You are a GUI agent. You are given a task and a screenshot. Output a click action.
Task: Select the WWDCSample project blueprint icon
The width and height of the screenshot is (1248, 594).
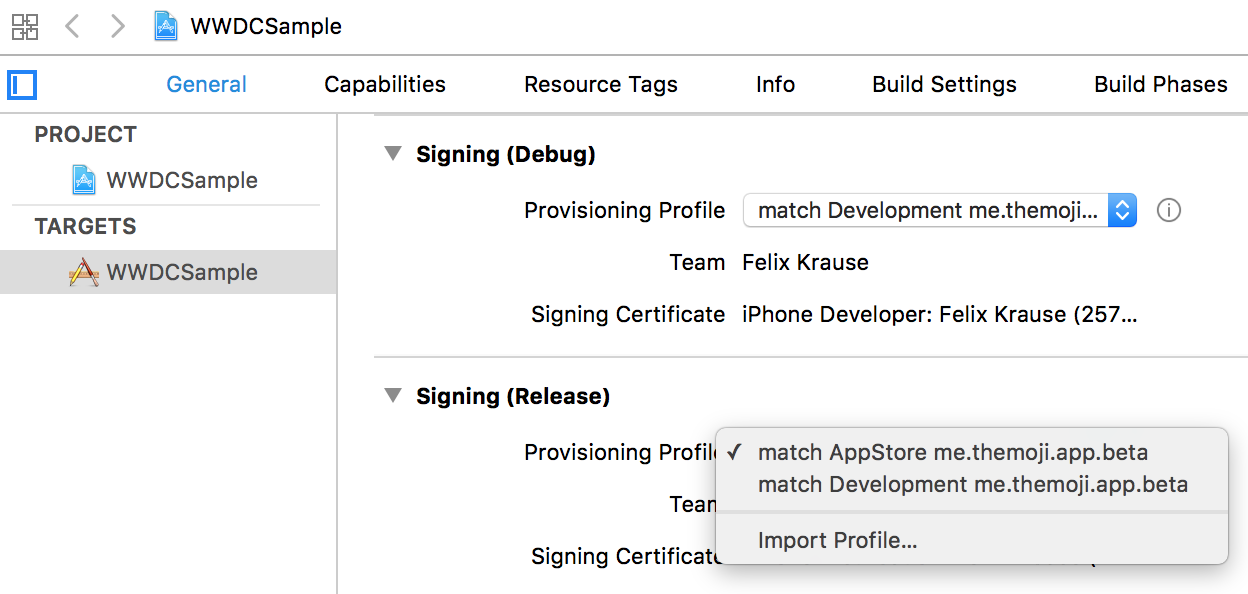[x=84, y=180]
